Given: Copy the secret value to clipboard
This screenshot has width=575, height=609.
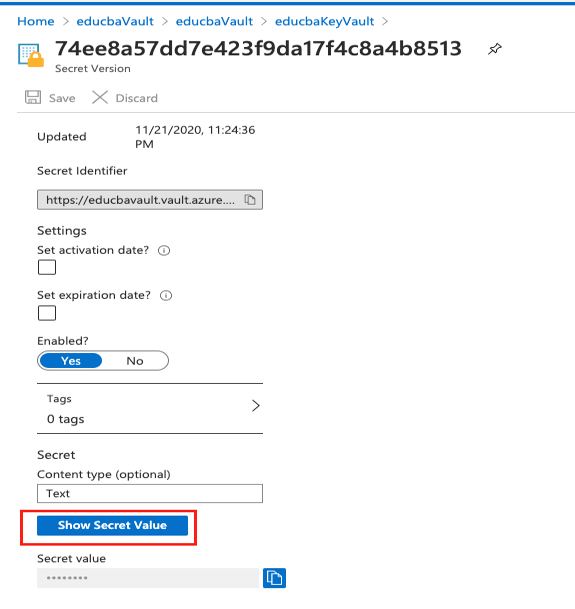Looking at the screenshot, I should [x=274, y=578].
